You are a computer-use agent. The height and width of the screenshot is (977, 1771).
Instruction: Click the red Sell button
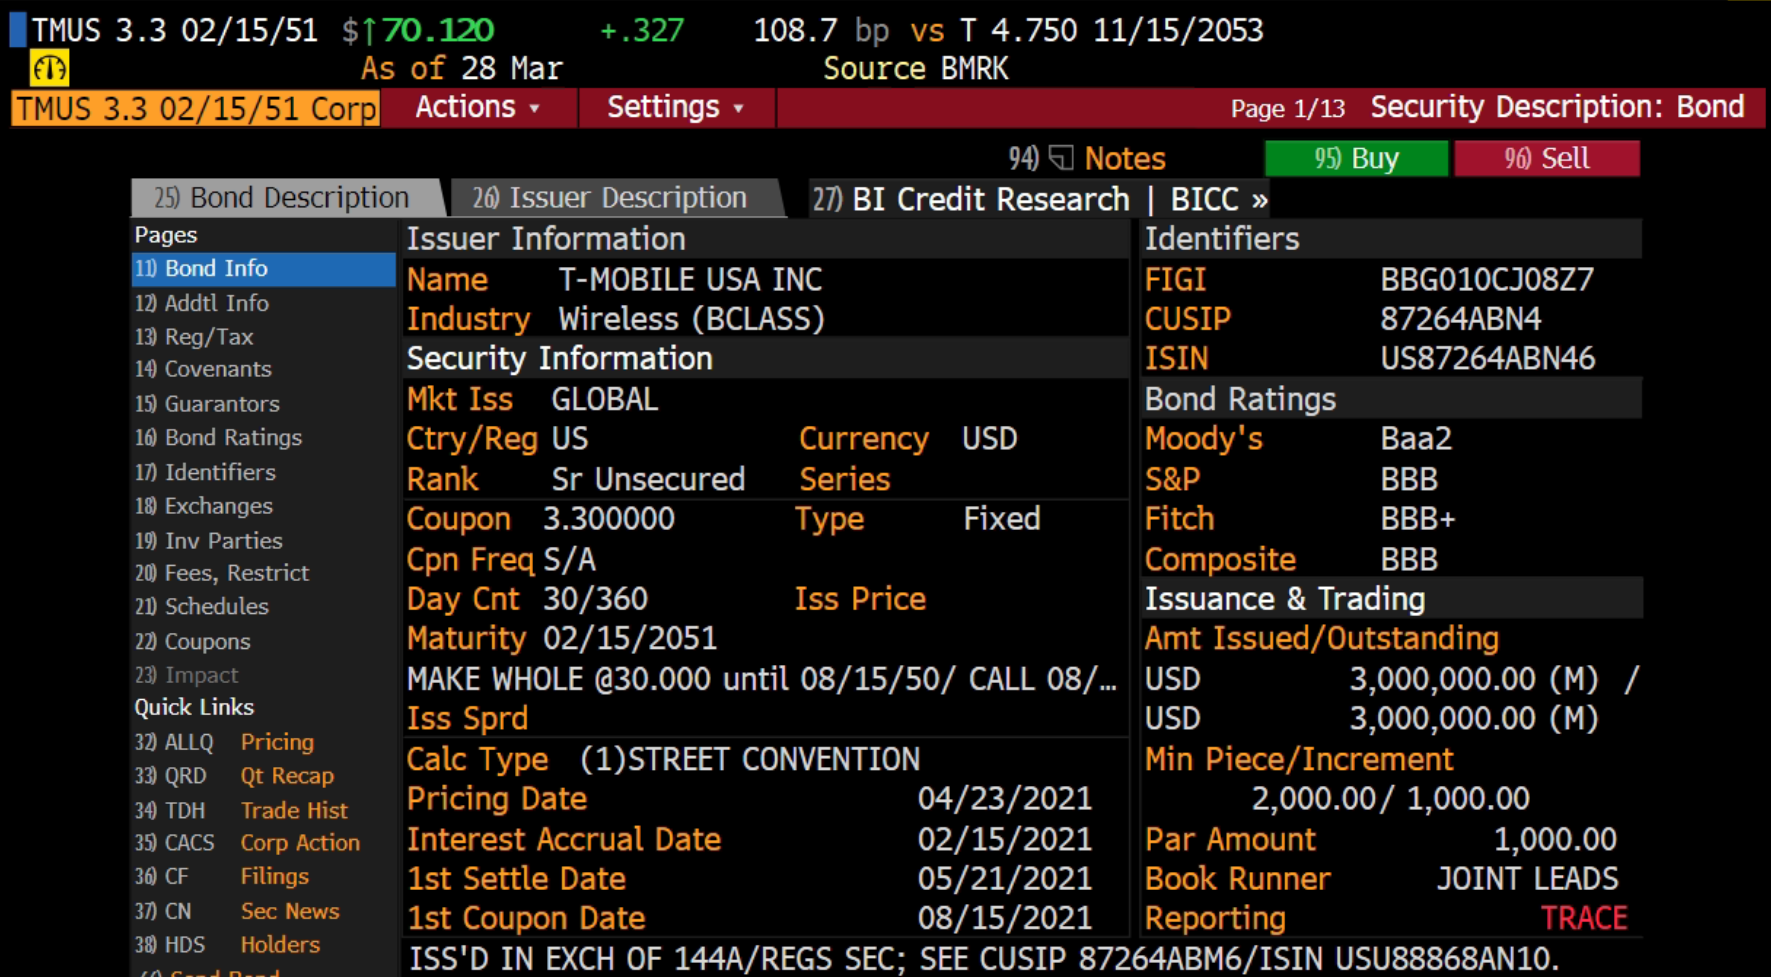pos(1547,158)
